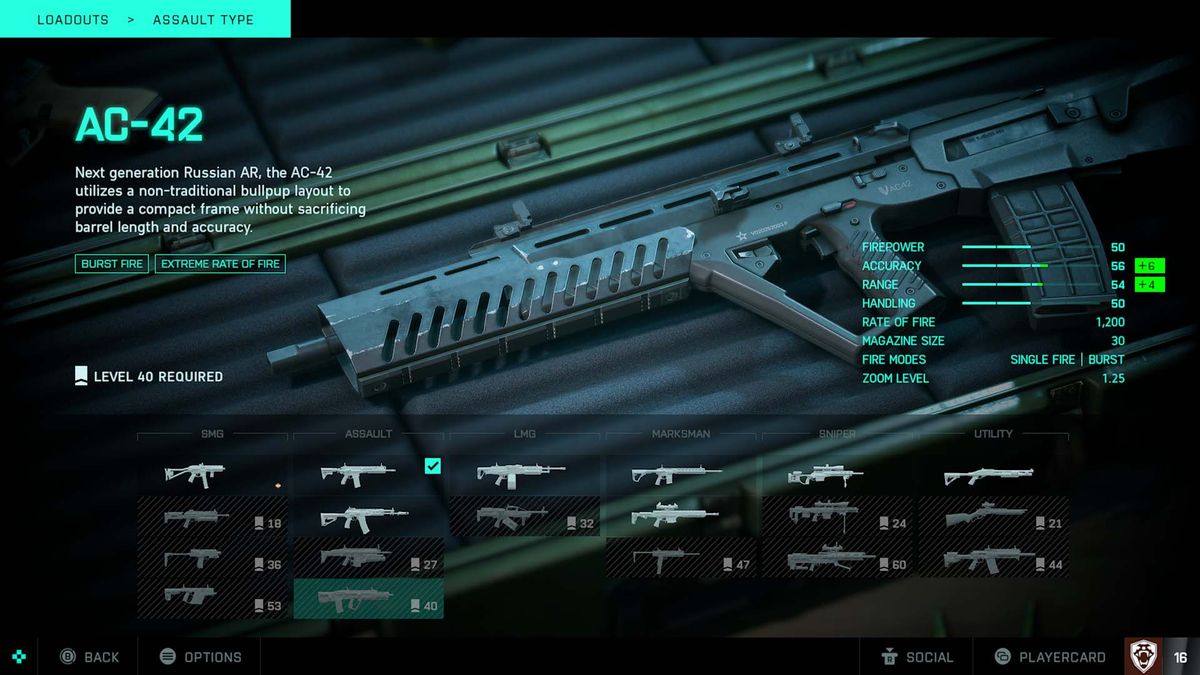Click the equipped checkmark box in Assault column
Image resolution: width=1200 pixels, height=675 pixels.
(432, 465)
